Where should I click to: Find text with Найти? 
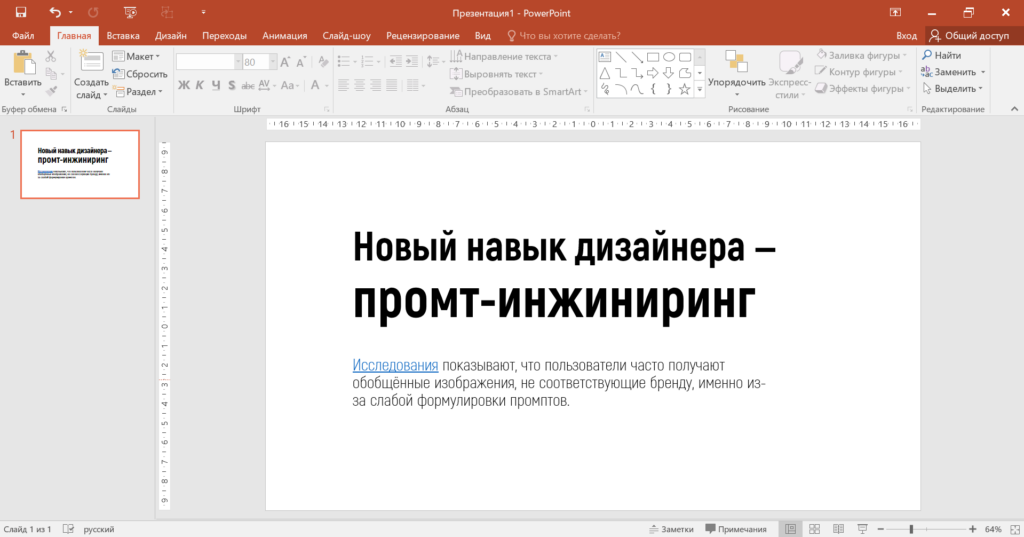942,56
